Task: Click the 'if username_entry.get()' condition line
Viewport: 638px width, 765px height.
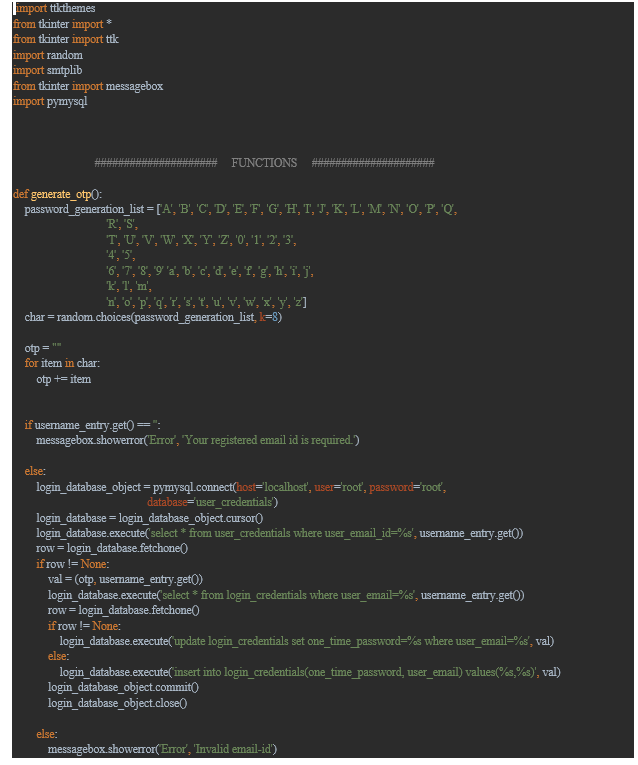Action: (x=92, y=425)
